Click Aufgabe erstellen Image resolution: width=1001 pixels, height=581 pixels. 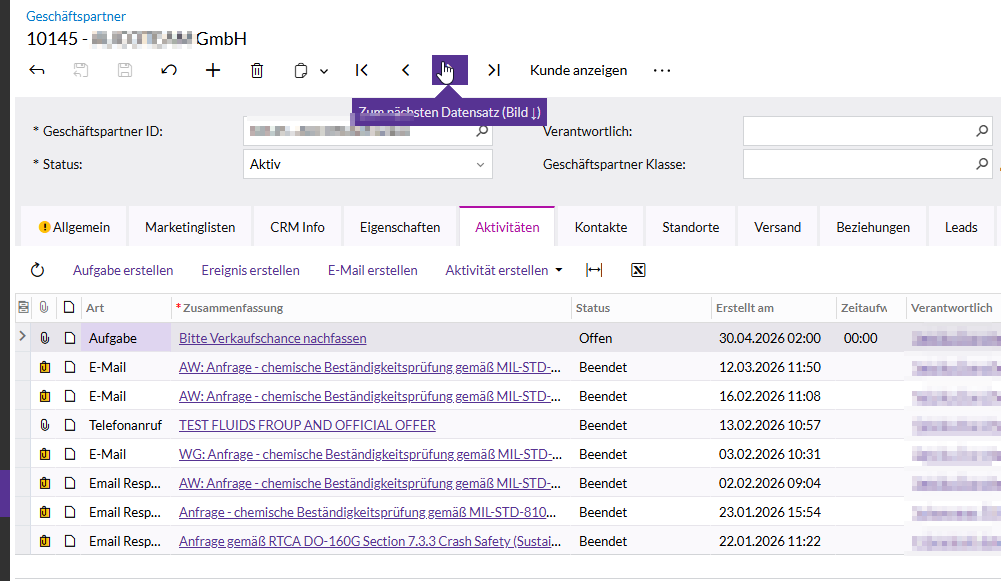[x=123, y=270]
